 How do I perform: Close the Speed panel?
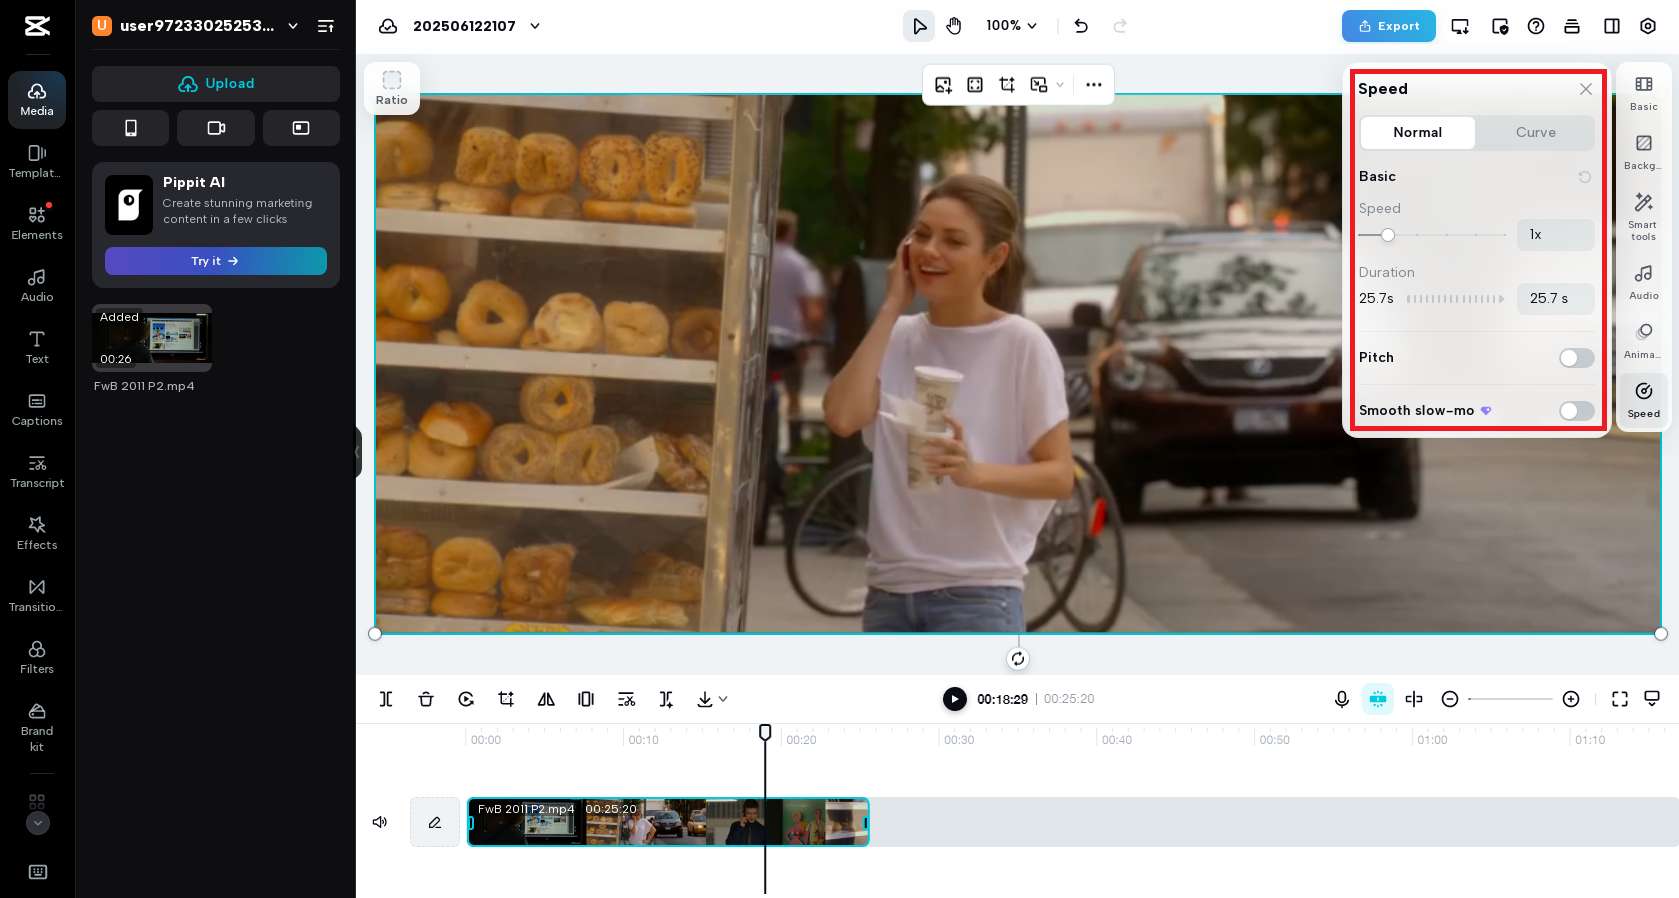click(x=1586, y=89)
